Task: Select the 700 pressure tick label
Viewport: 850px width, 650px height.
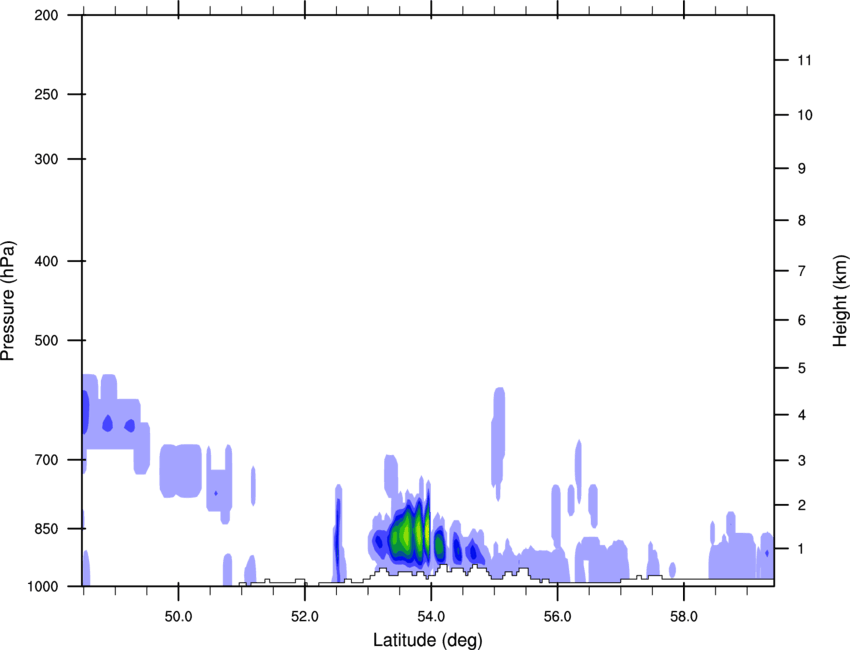Action: point(46,460)
